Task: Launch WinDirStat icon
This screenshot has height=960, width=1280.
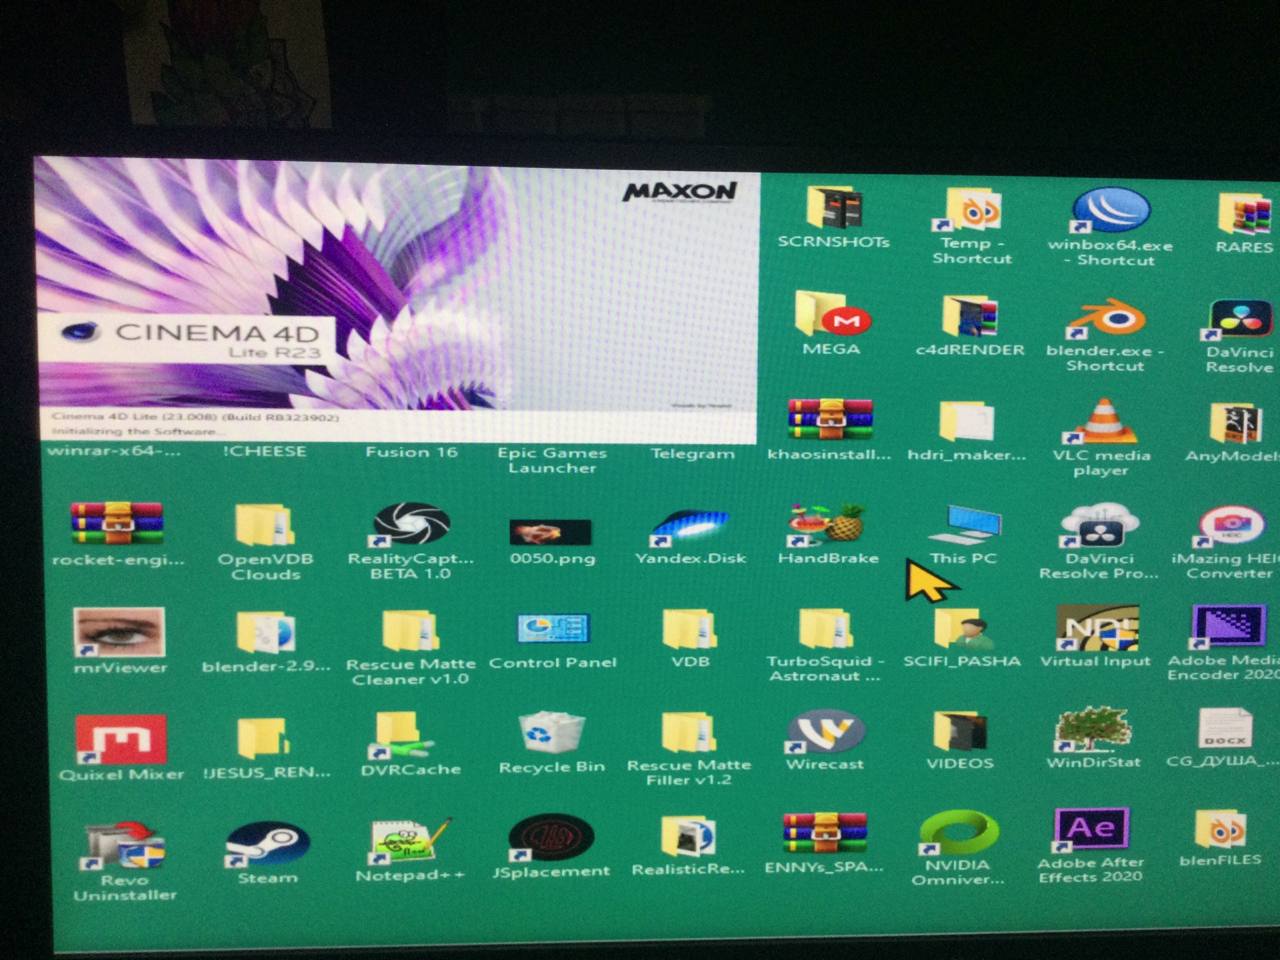Action: point(1093,730)
